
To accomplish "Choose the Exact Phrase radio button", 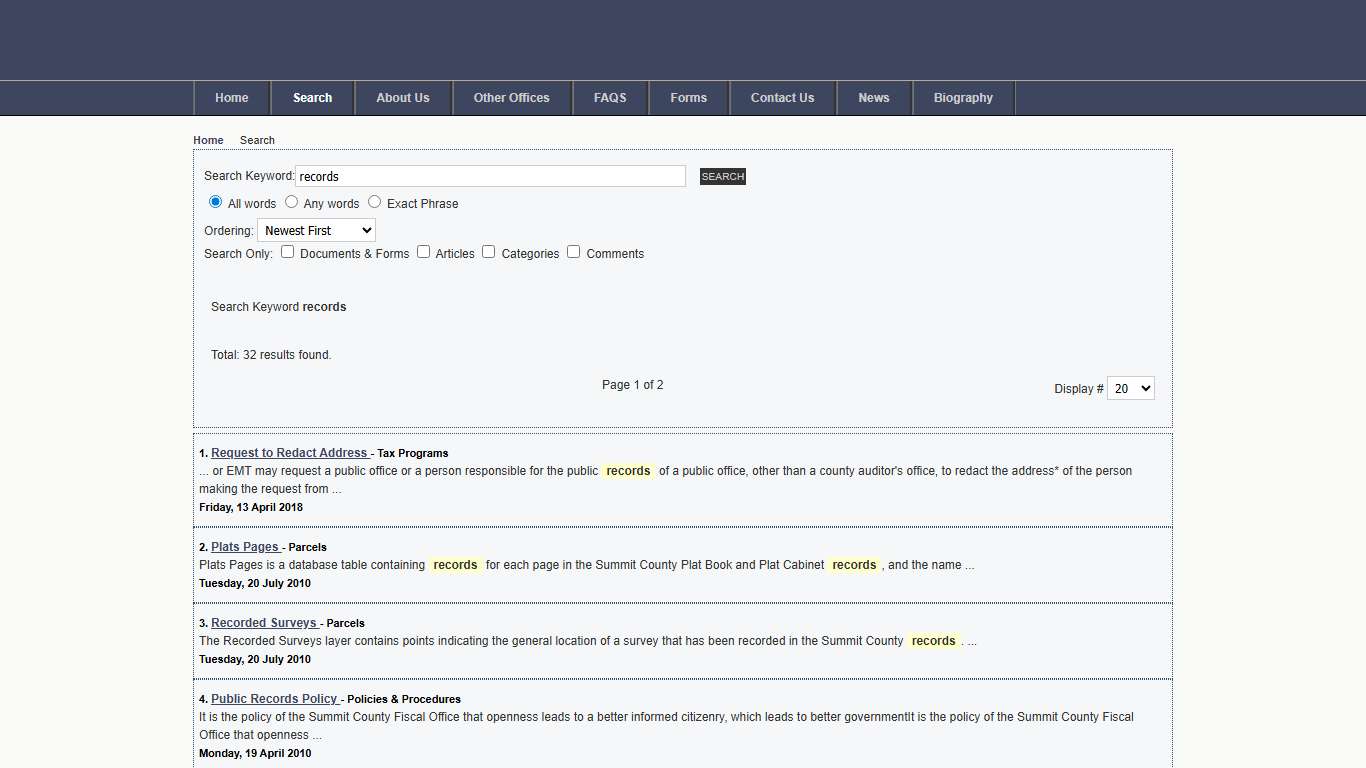I will click(374, 202).
